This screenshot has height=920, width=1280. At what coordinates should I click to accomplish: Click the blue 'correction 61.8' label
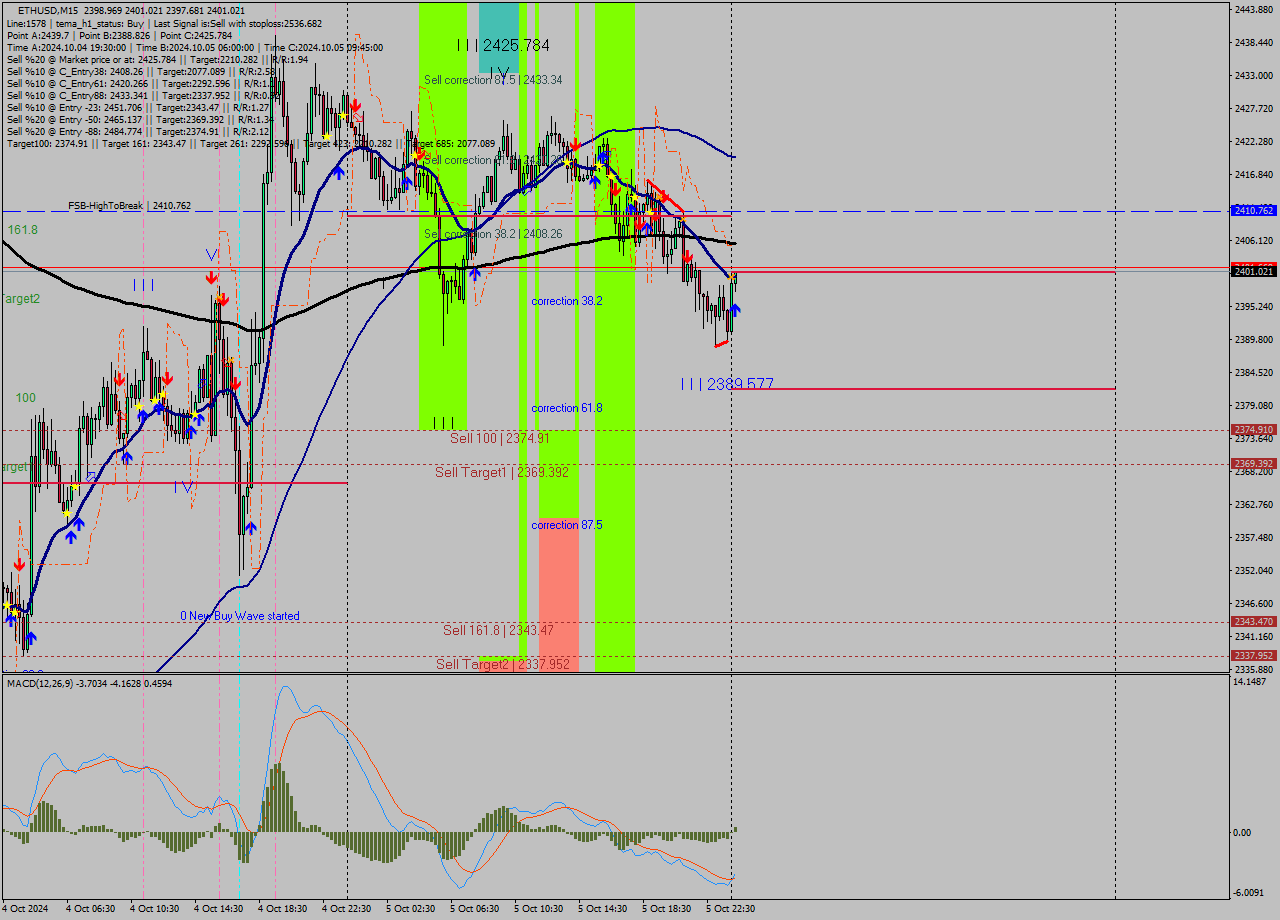(567, 408)
